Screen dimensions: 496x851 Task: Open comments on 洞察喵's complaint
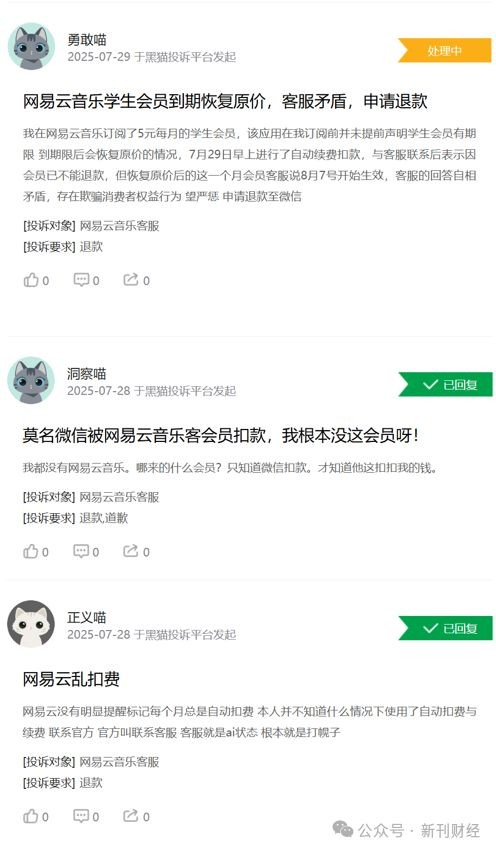click(x=86, y=551)
